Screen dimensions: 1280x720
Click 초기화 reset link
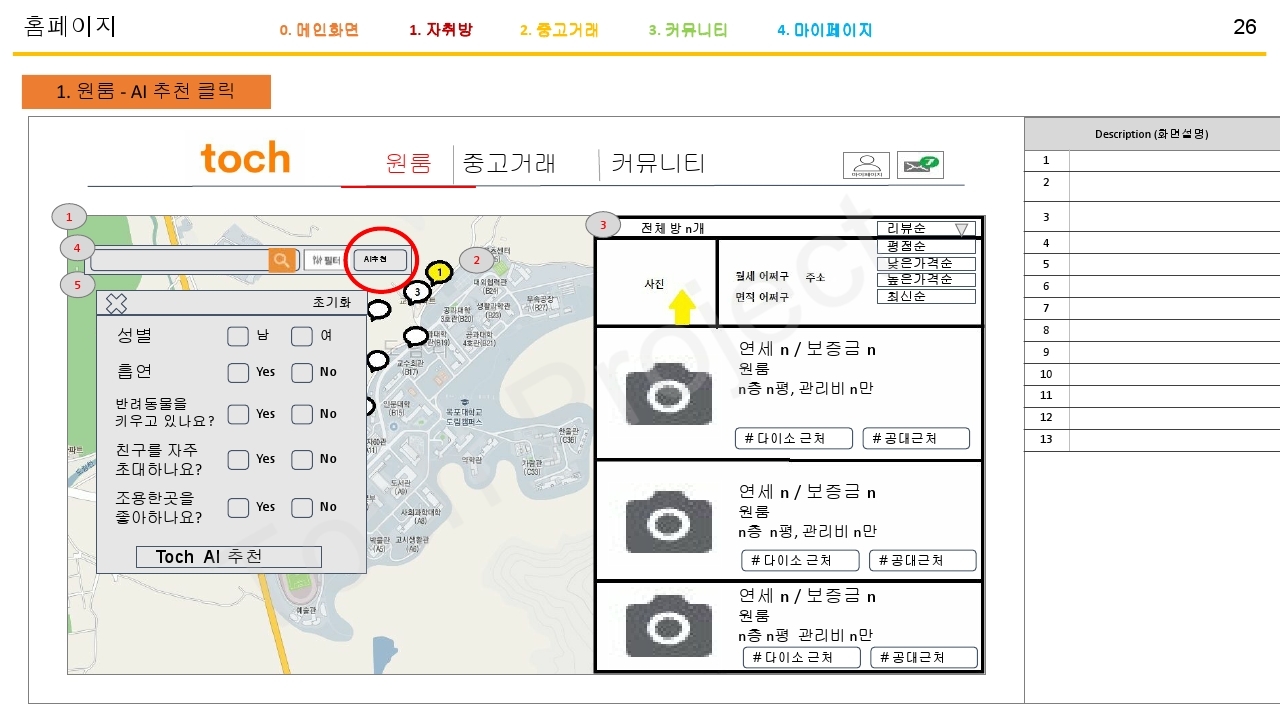(x=332, y=302)
